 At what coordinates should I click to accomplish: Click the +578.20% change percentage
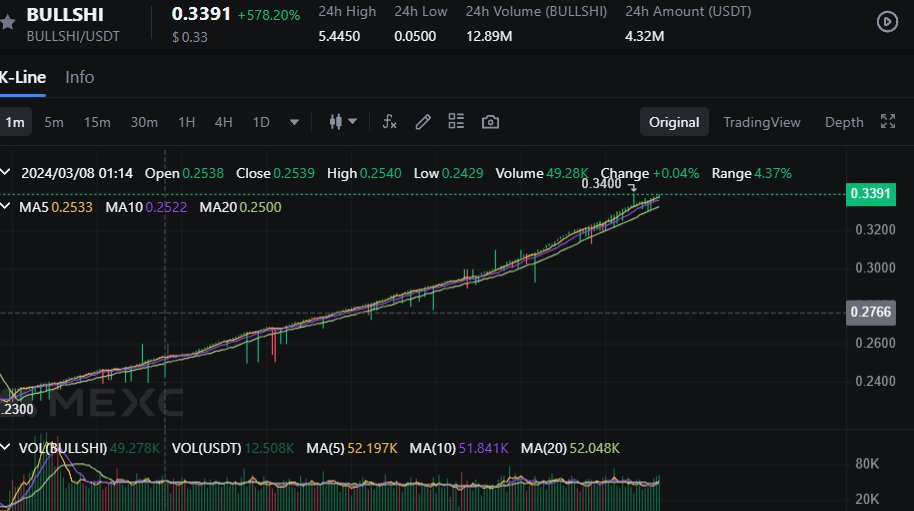[x=269, y=15]
